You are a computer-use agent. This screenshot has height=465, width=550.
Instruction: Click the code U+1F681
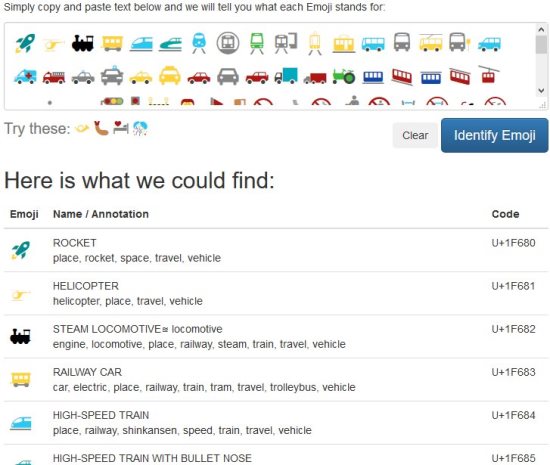[x=514, y=286]
